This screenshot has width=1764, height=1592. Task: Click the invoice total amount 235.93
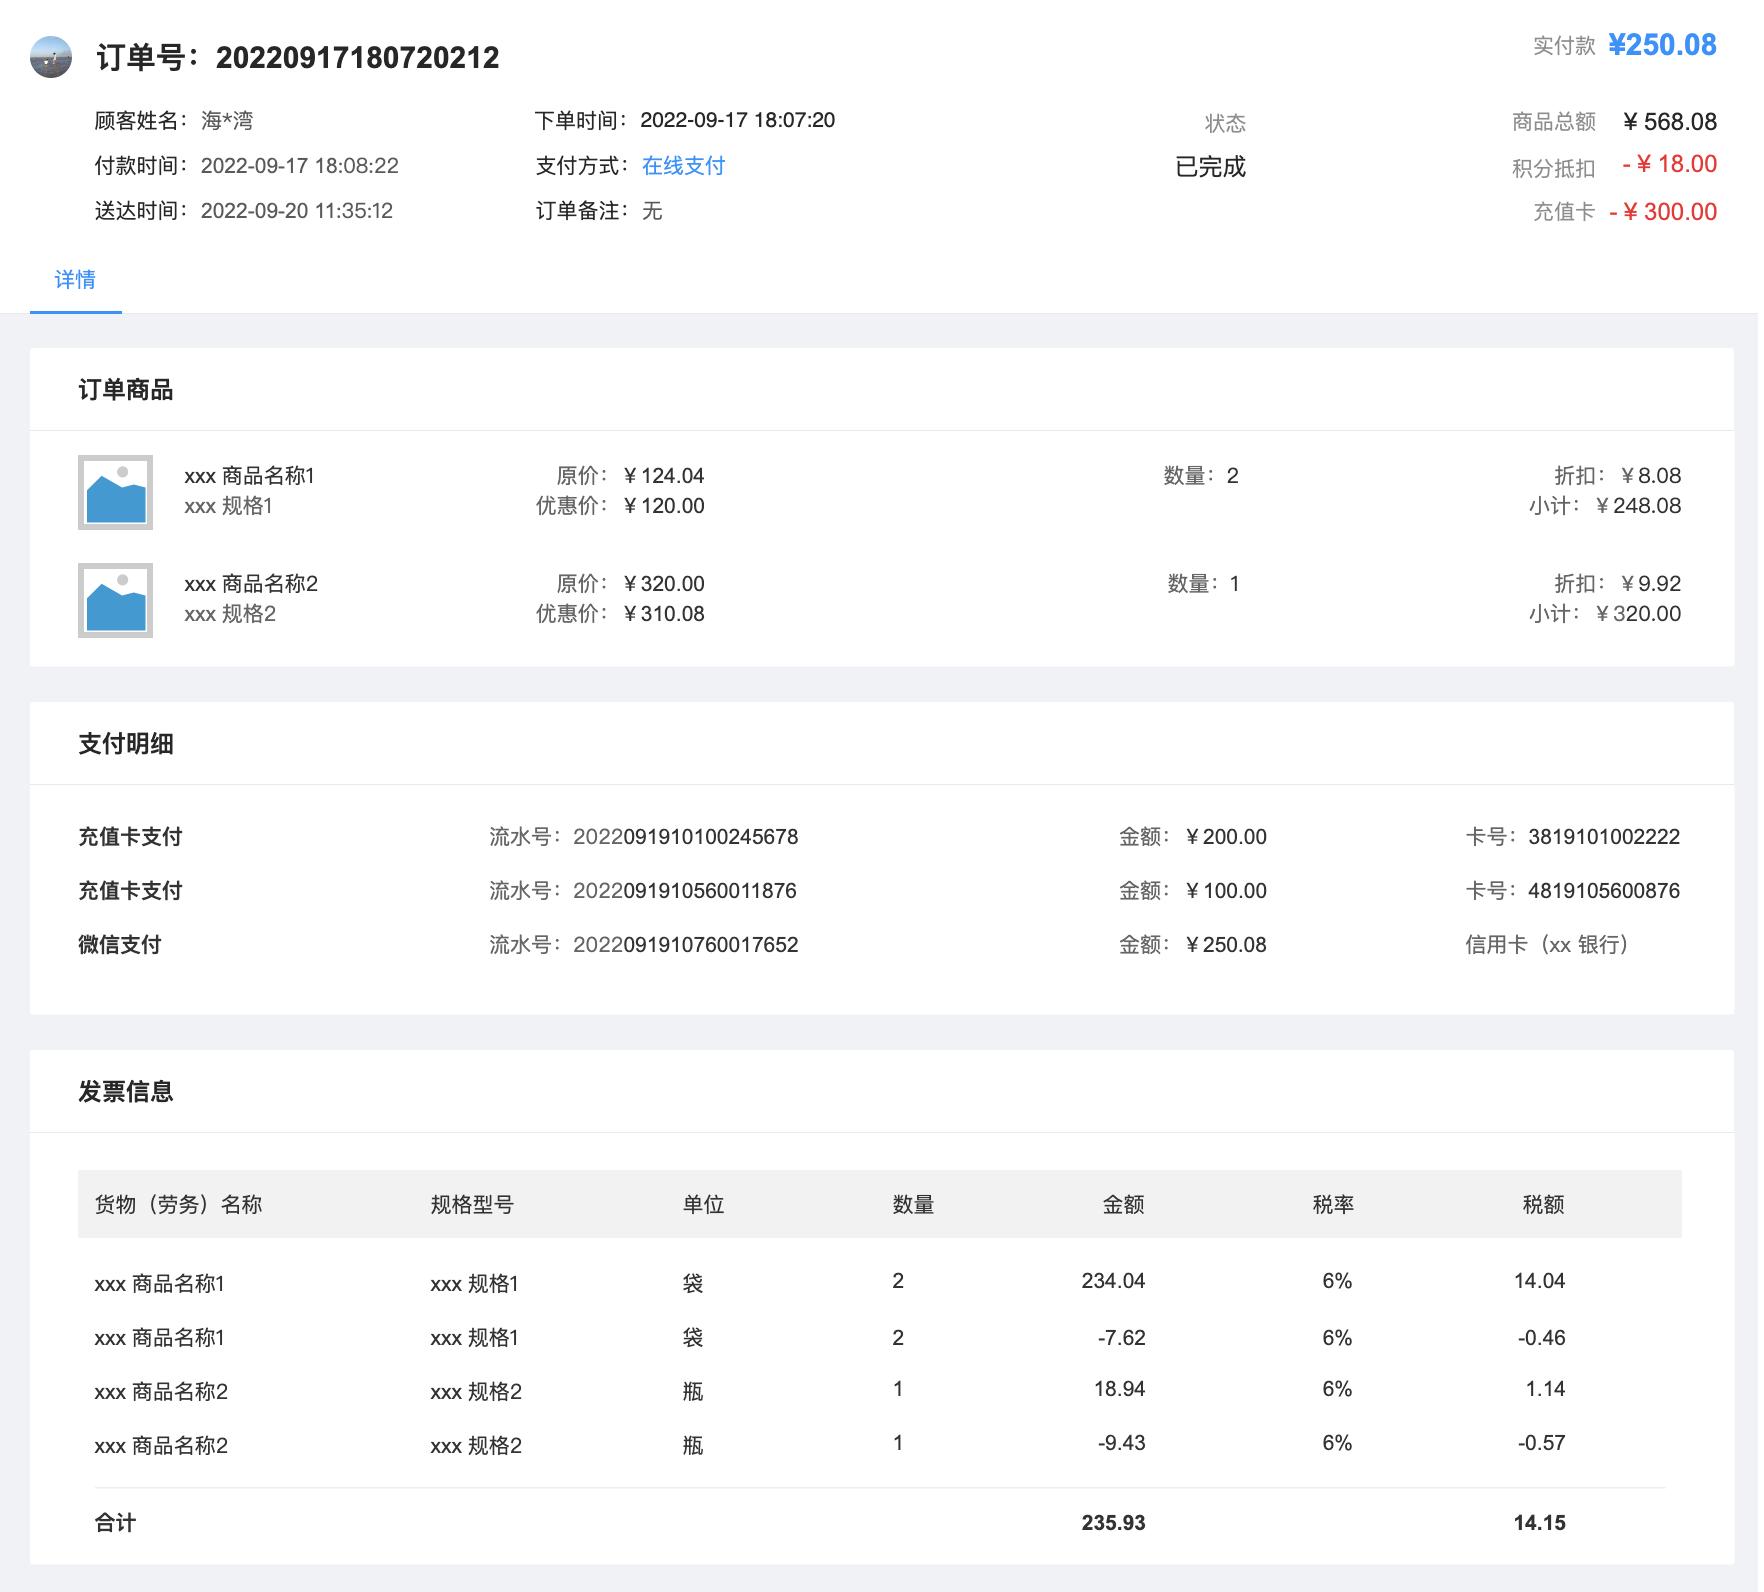[1113, 1523]
